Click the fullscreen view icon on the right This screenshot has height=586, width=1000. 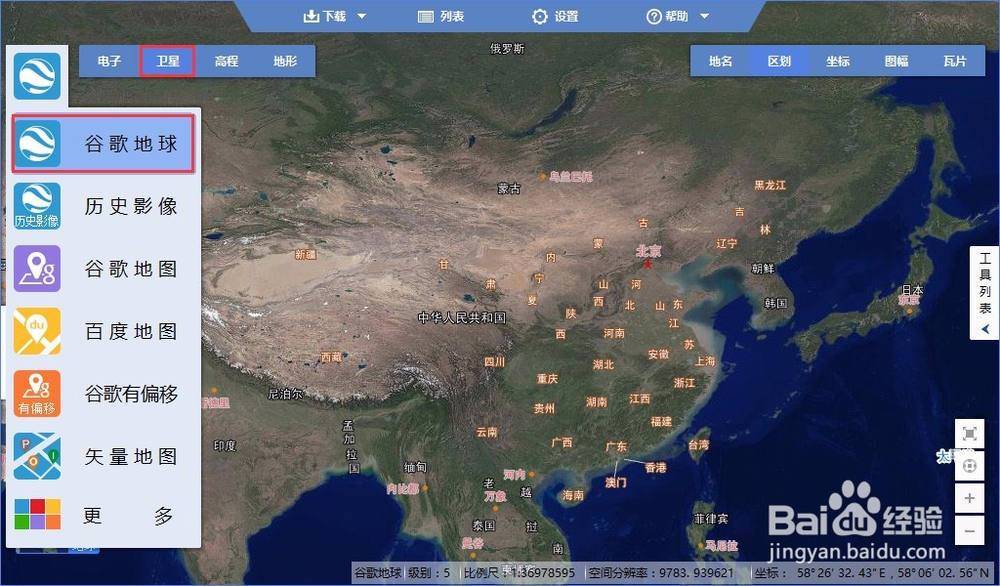(970, 435)
